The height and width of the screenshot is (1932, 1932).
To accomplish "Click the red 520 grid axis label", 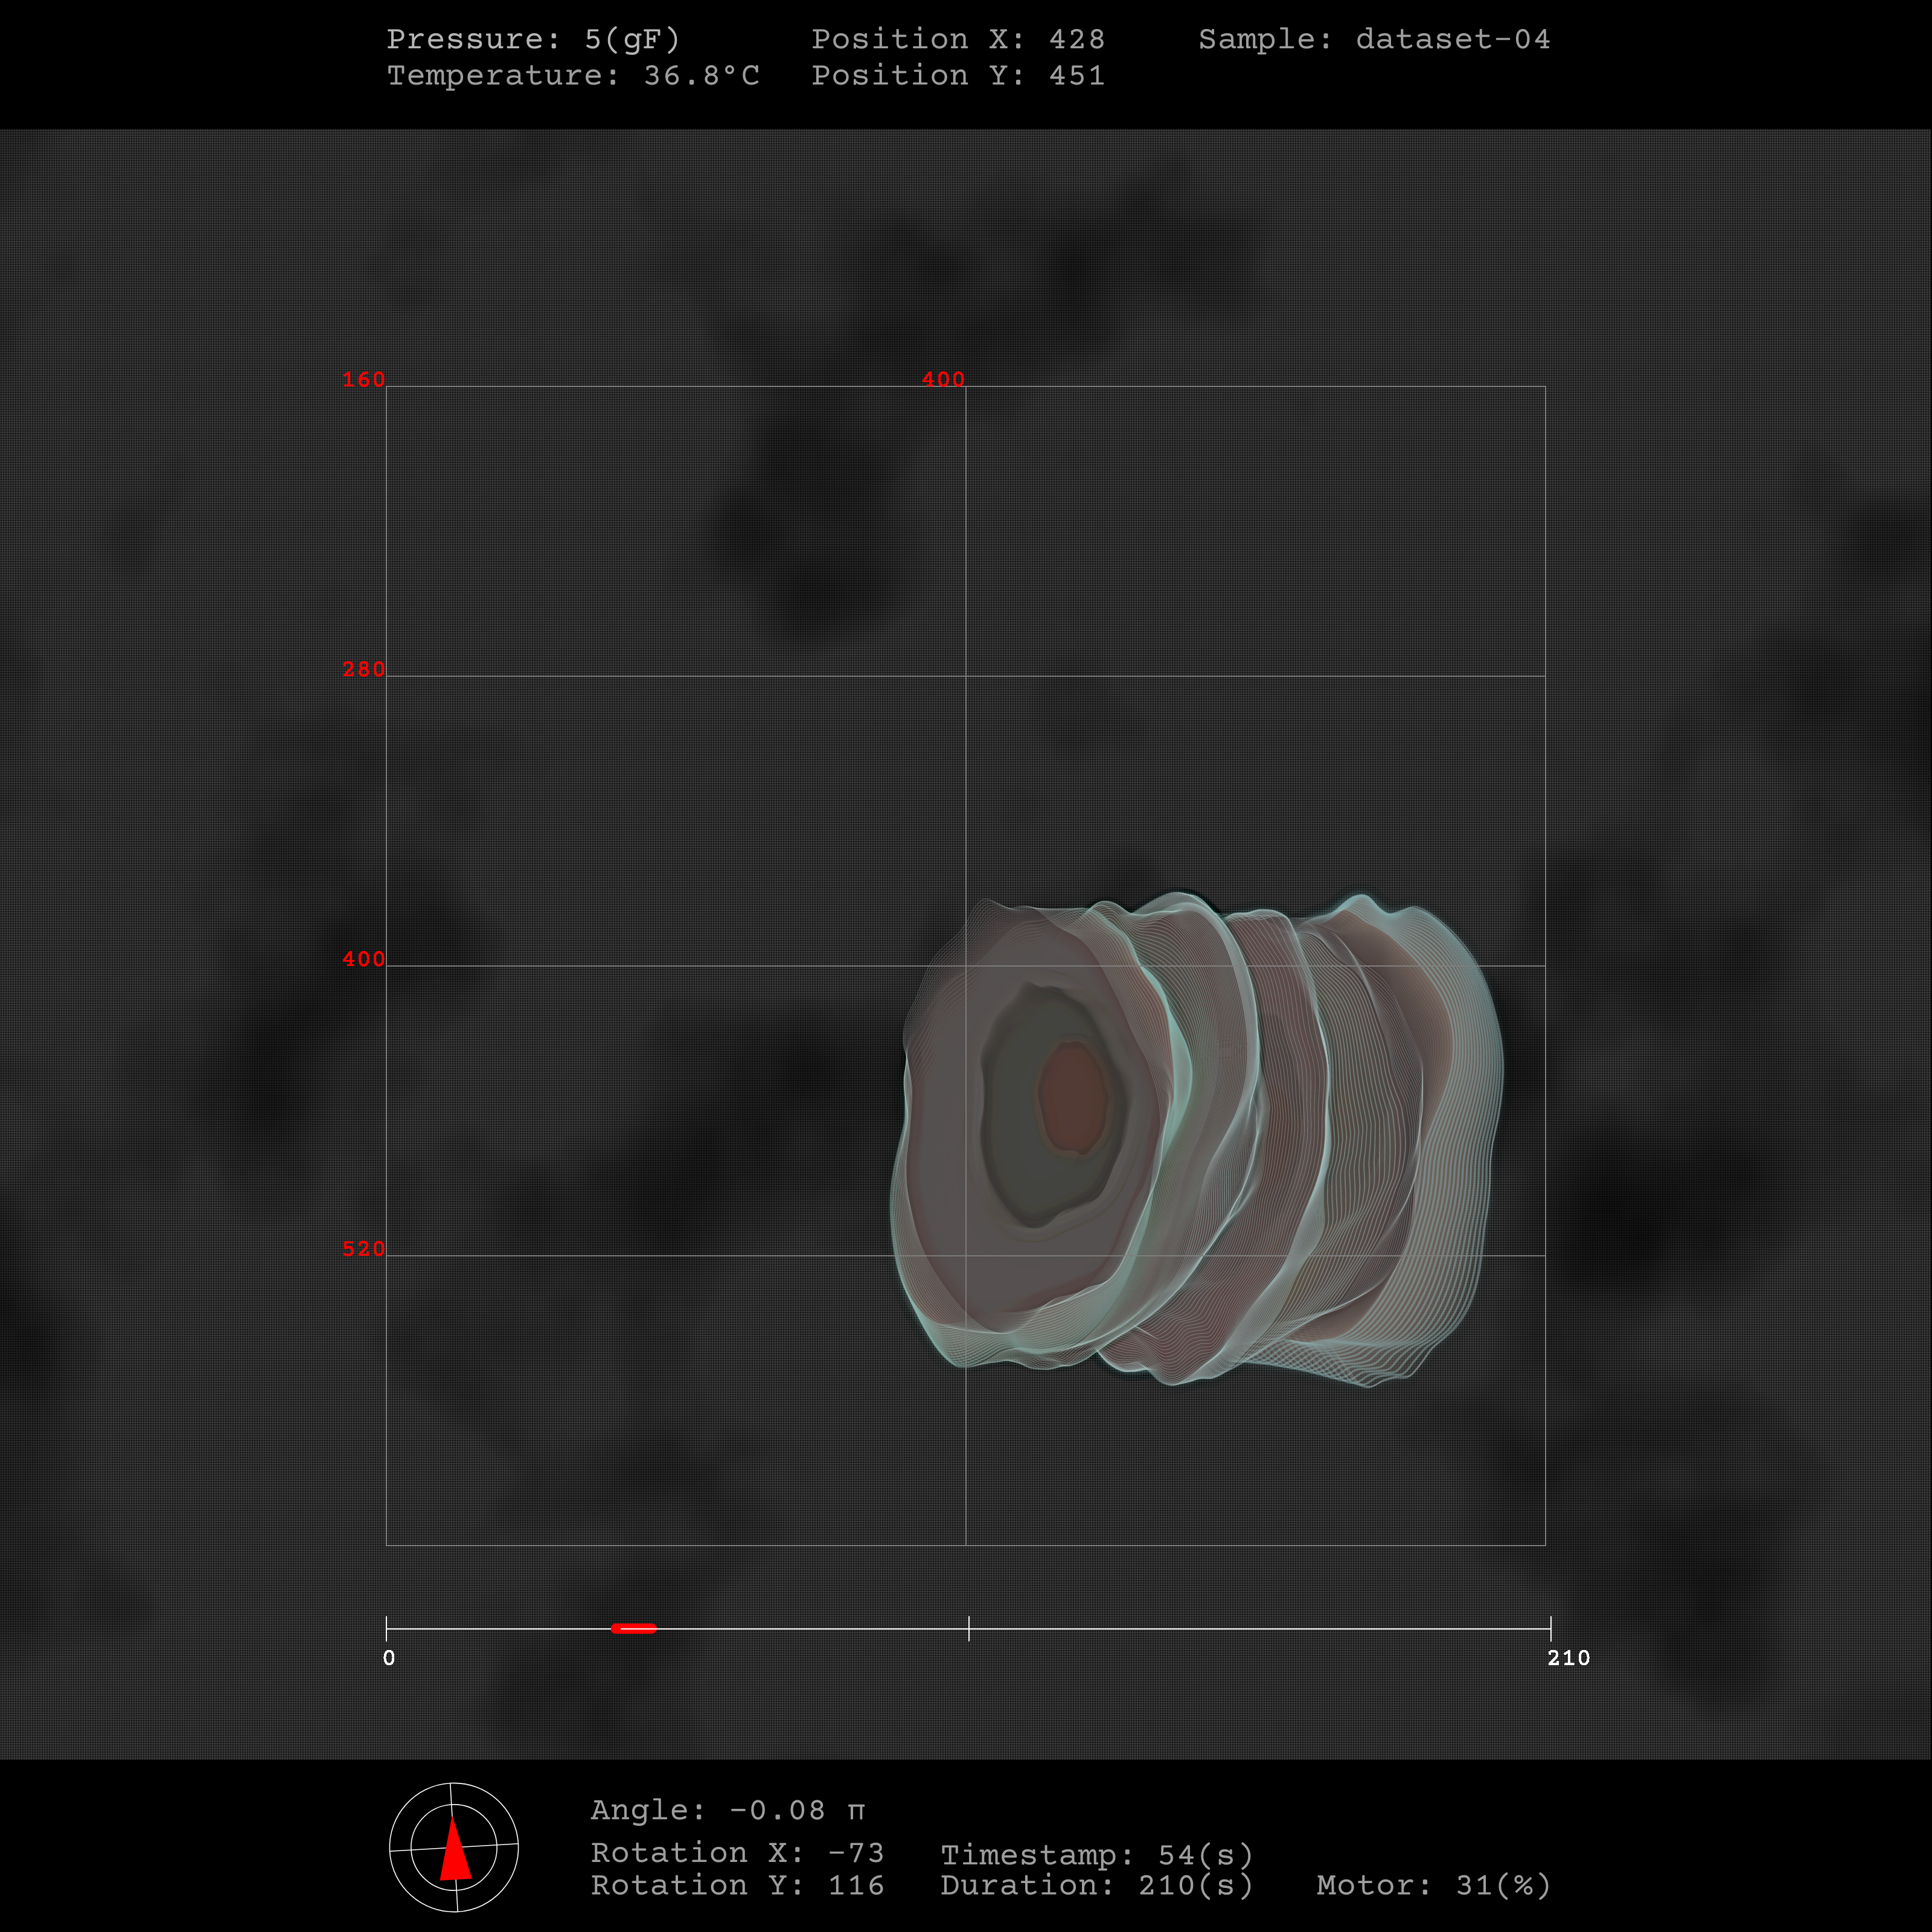I will point(363,1249).
